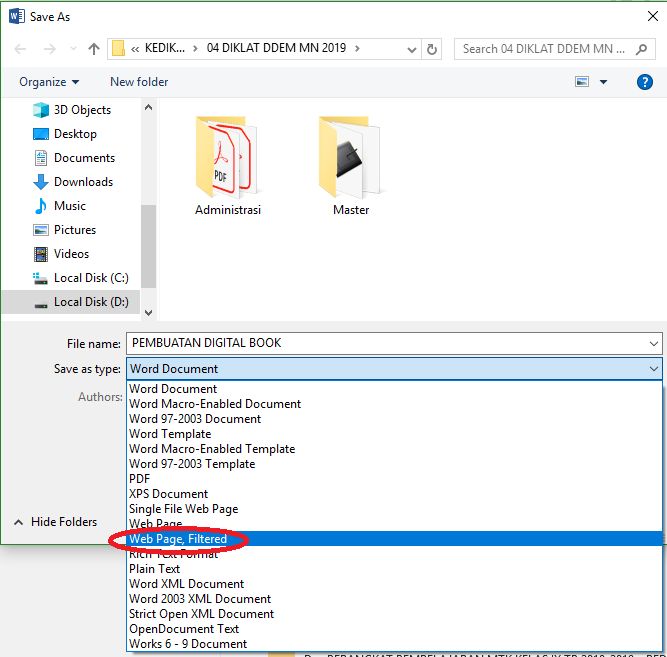This screenshot has height=657, width=667.
Task: Select Documents in navigation pane
Action: tap(74, 158)
